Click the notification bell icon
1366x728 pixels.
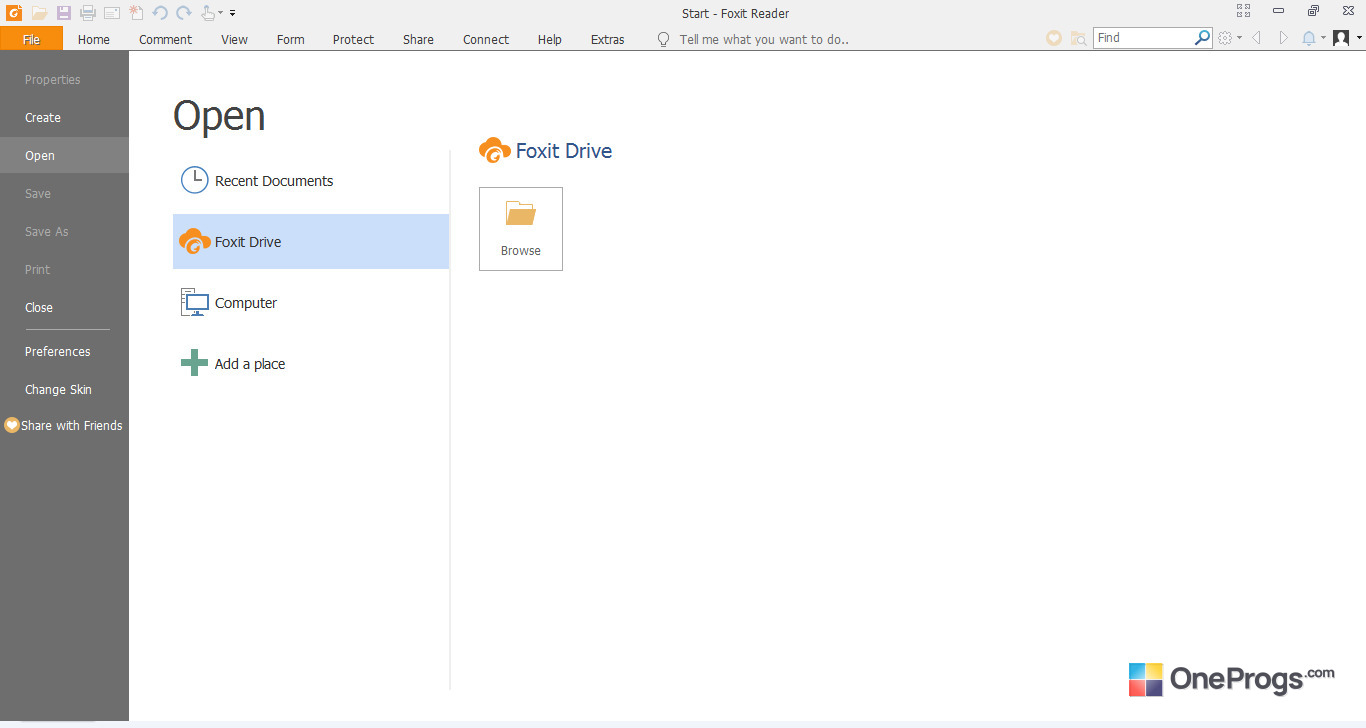point(1309,38)
